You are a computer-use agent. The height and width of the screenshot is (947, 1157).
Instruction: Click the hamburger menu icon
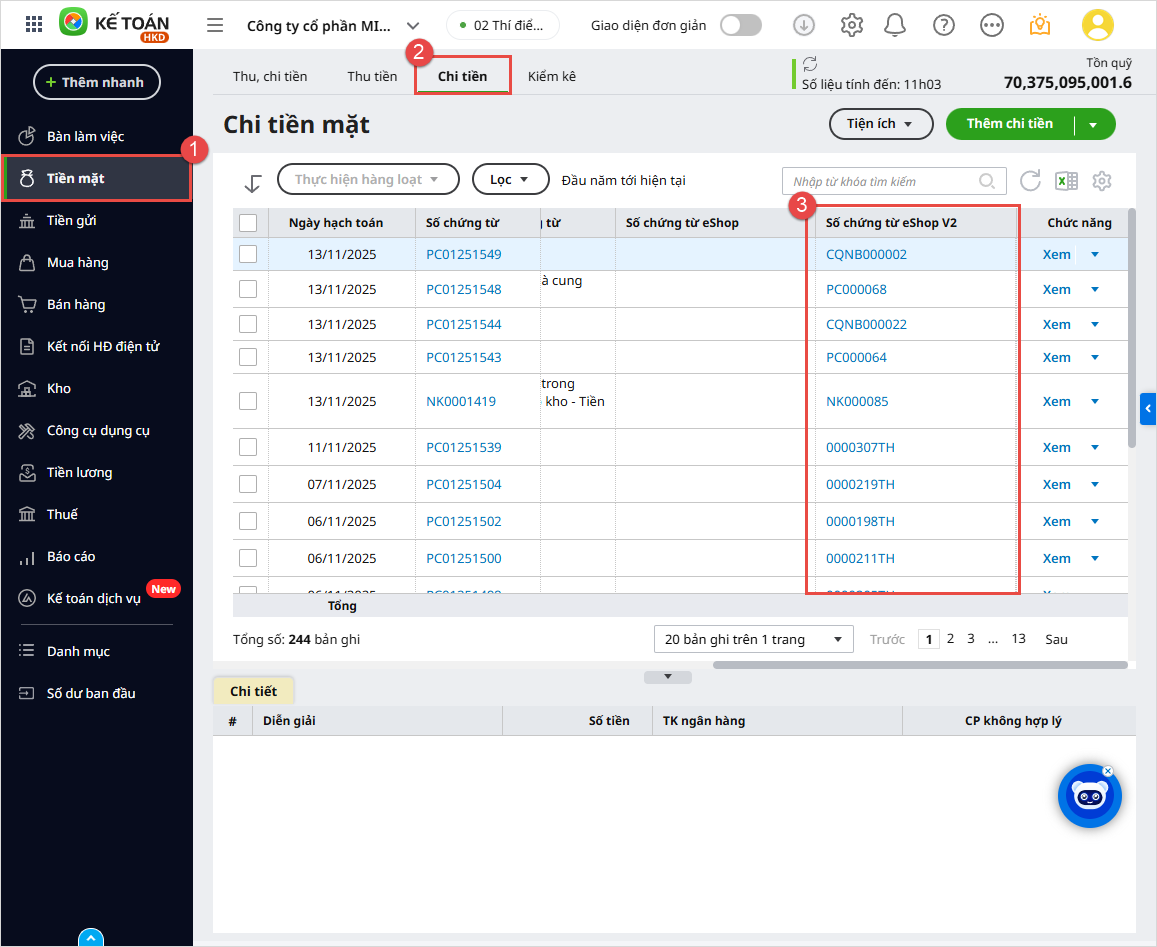[215, 25]
